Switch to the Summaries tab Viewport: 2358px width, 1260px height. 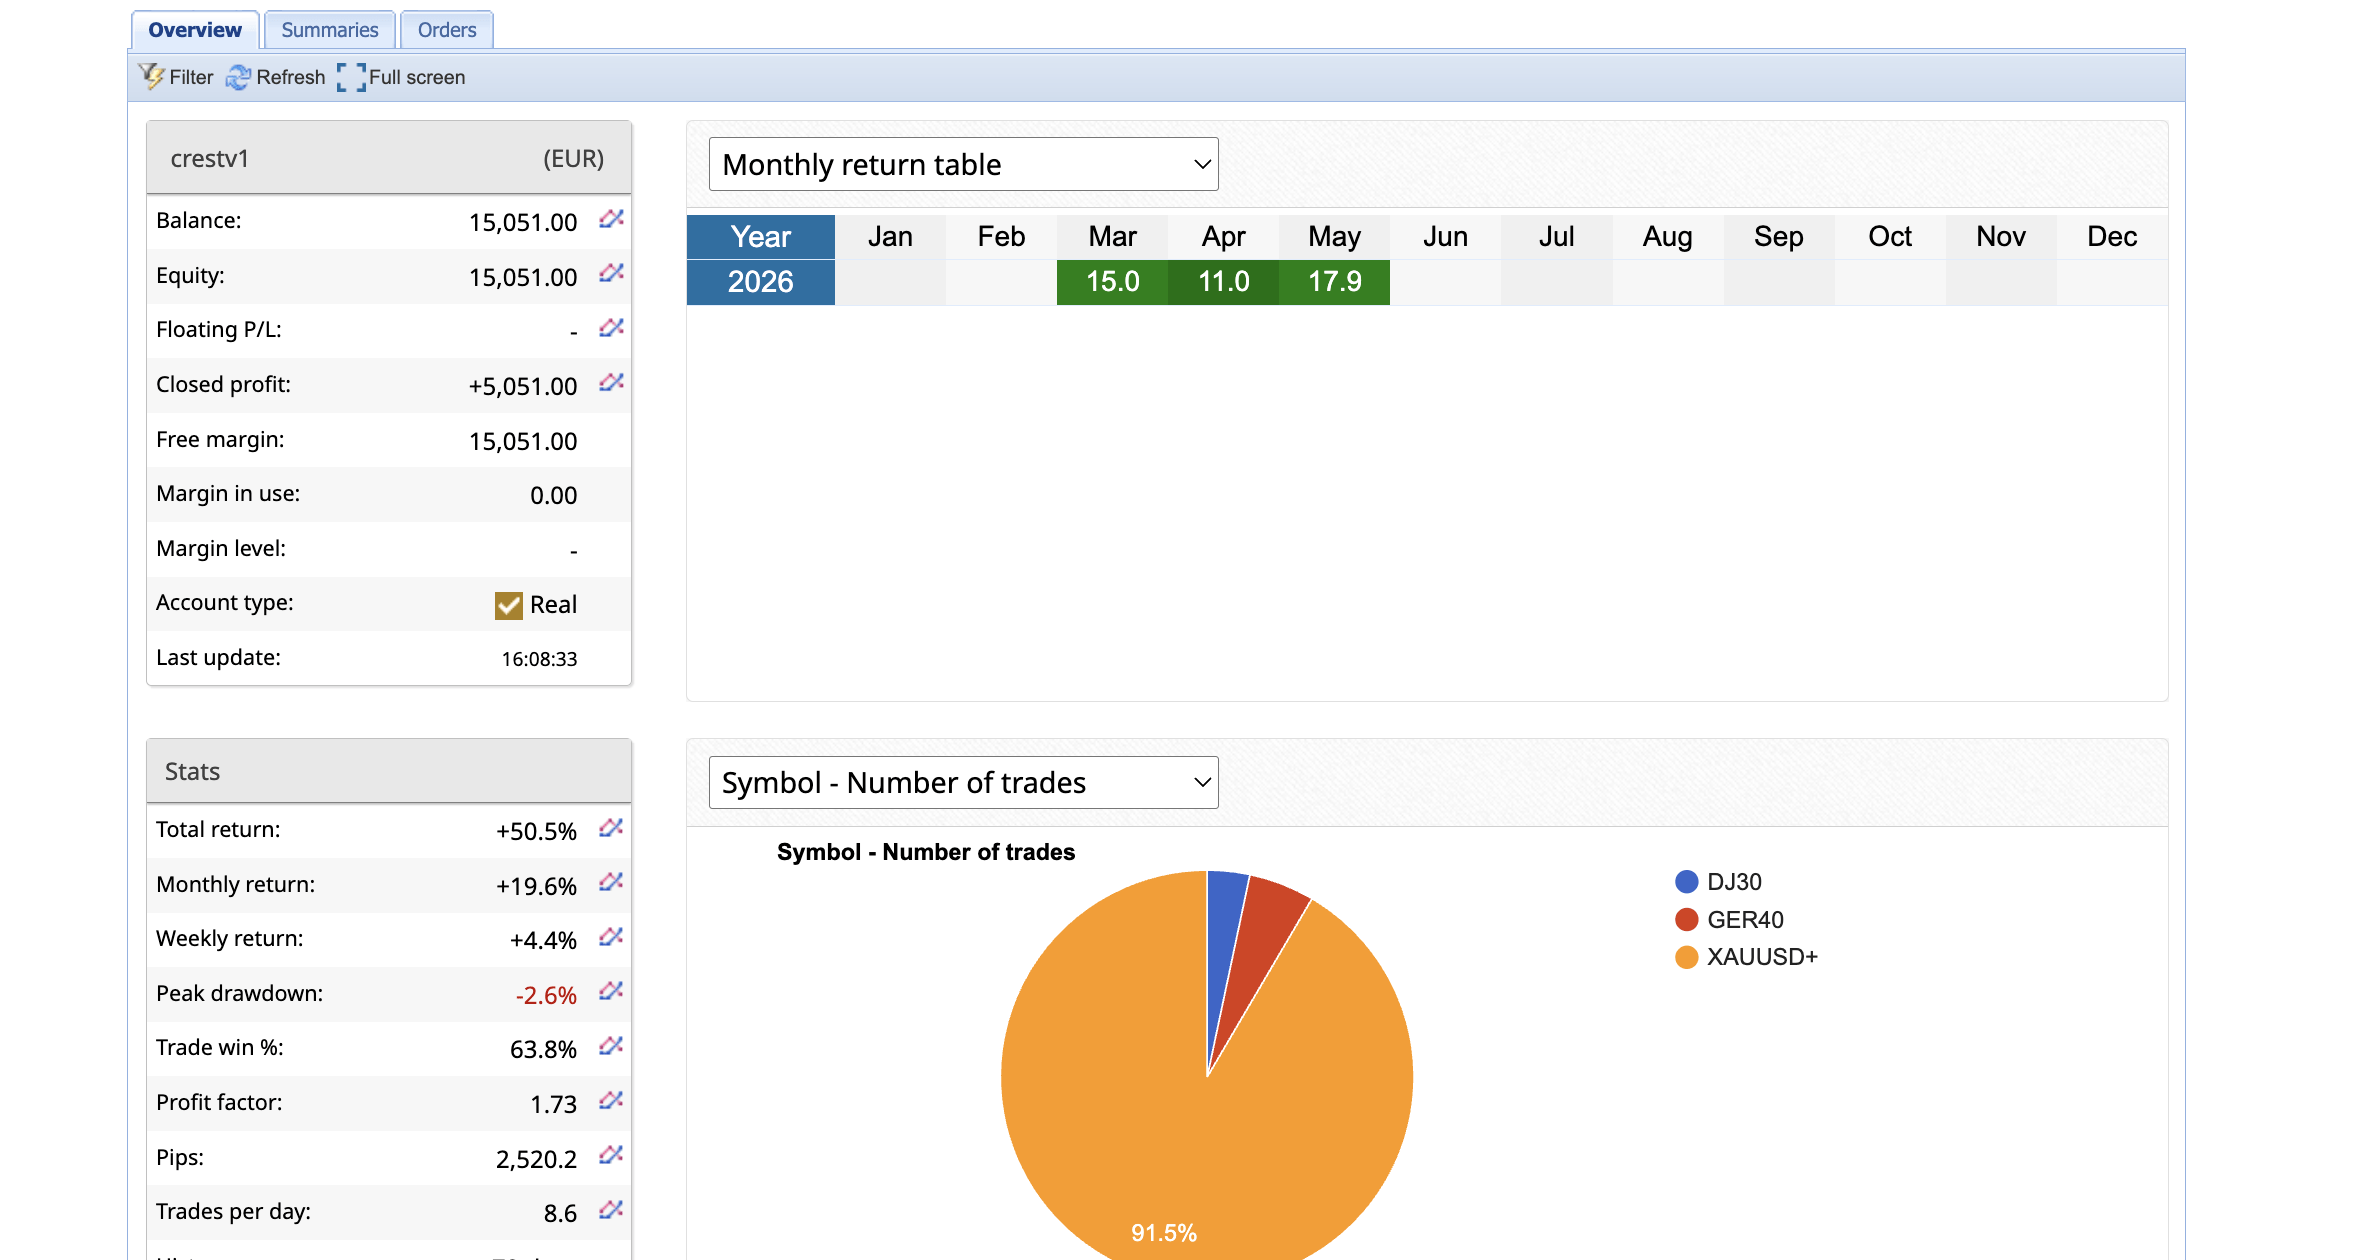click(x=330, y=30)
